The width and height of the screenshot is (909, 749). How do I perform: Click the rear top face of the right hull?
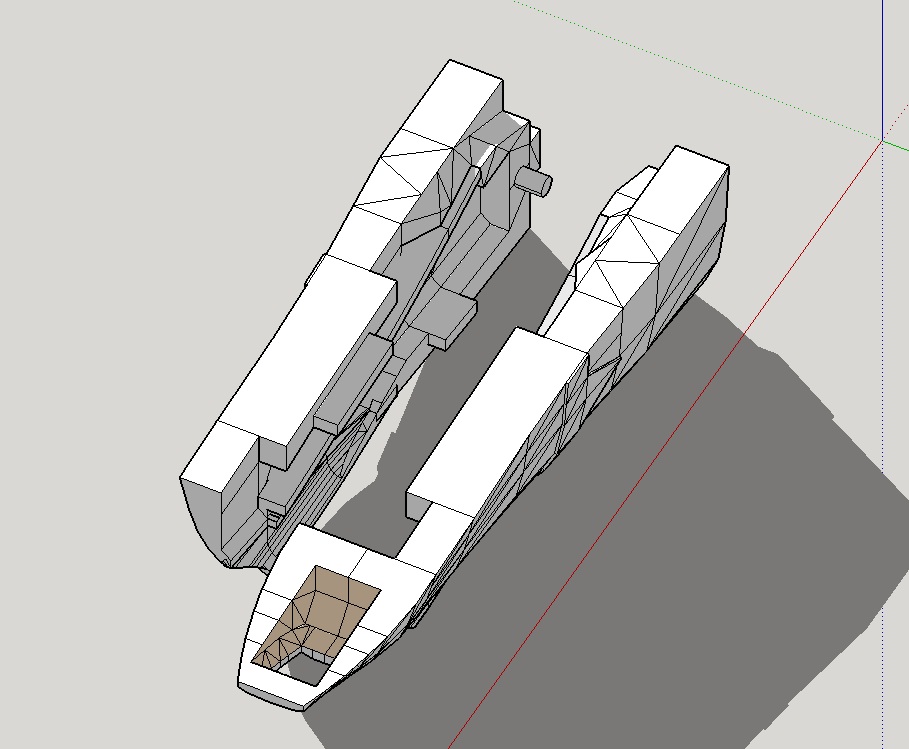point(680,185)
